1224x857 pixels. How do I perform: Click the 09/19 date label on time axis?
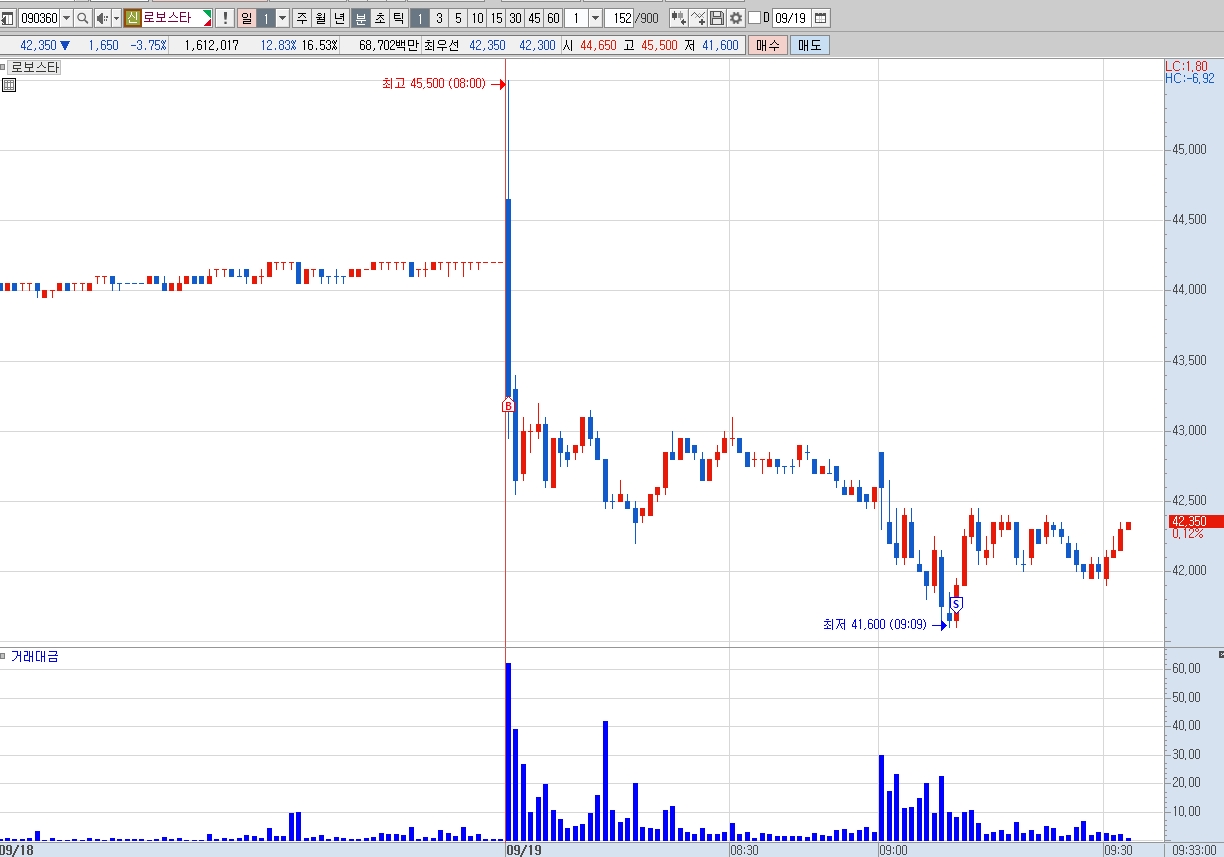pos(524,850)
